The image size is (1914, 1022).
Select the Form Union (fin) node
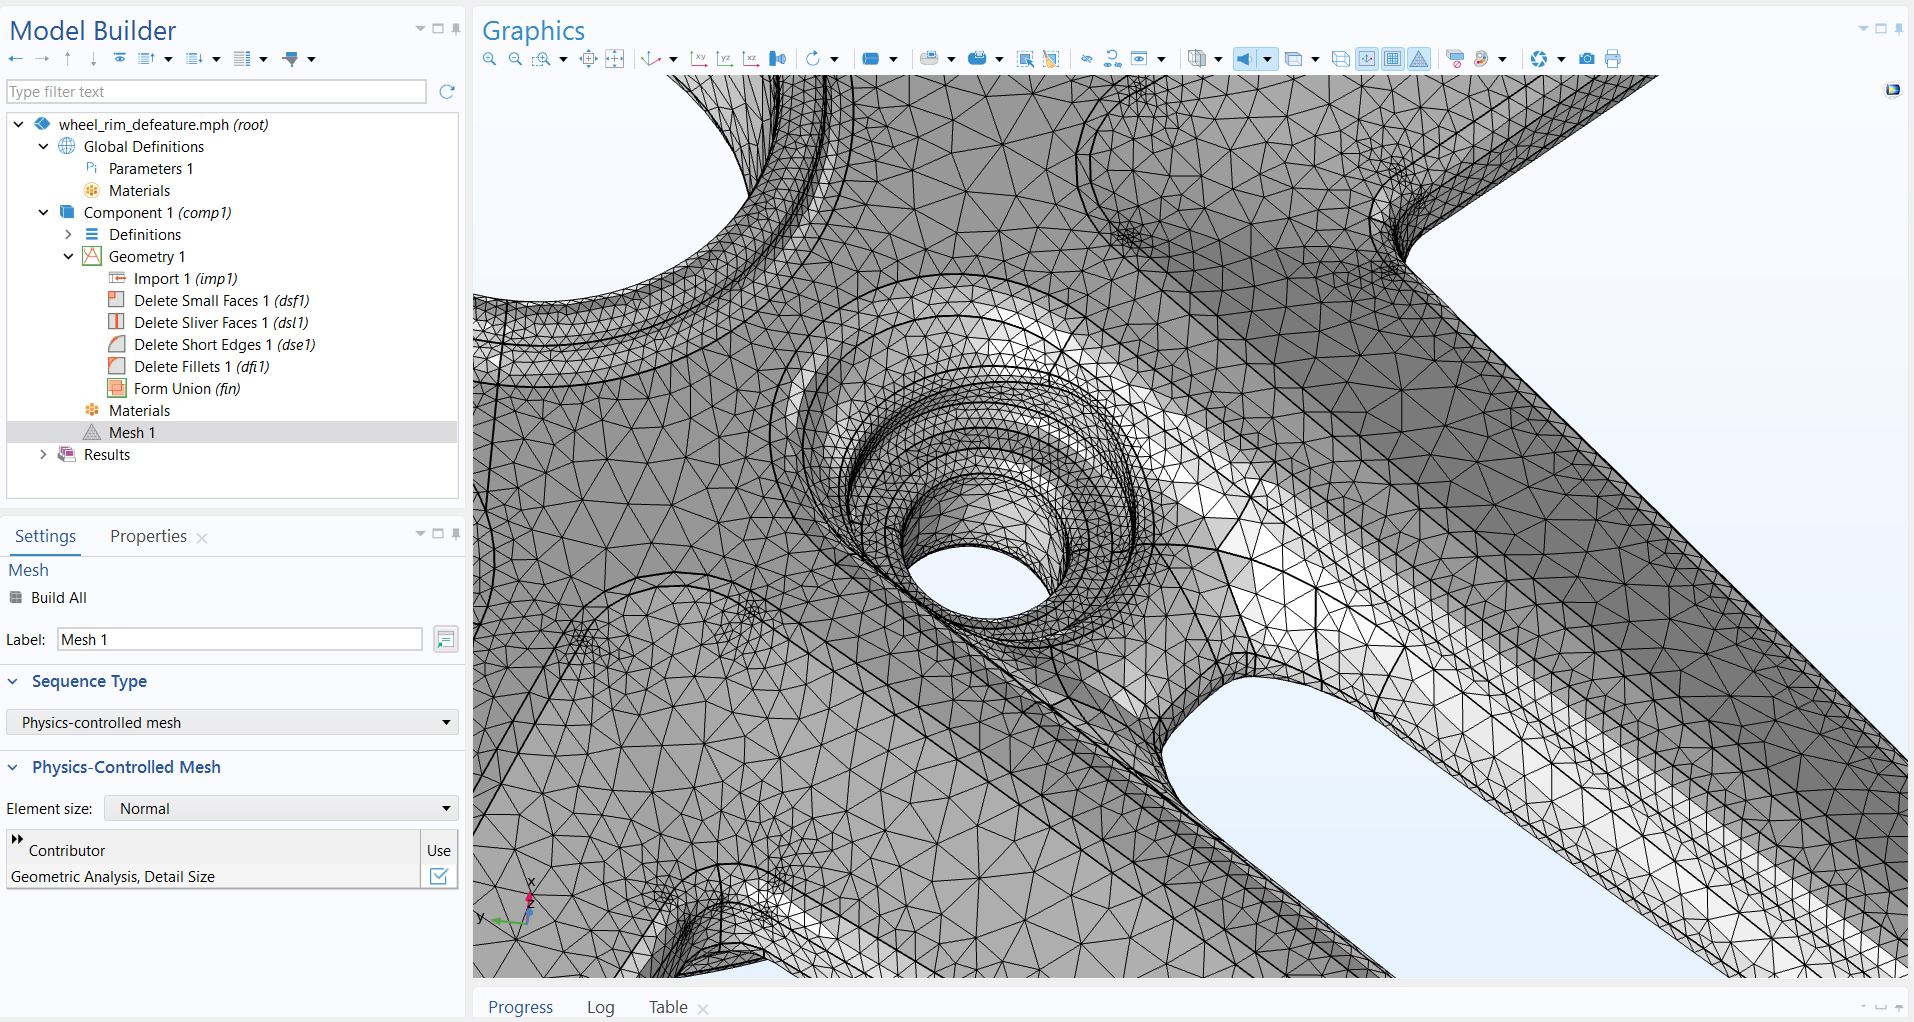tap(187, 389)
